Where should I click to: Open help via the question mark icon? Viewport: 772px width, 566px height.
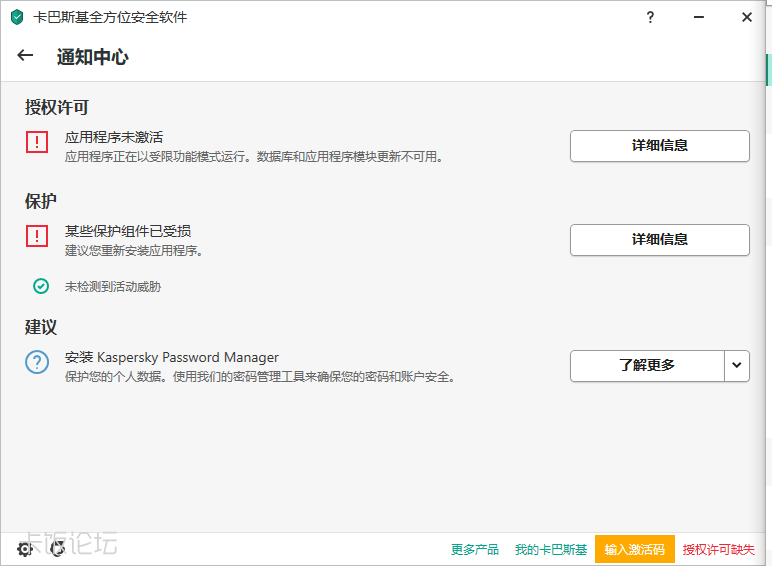point(650,18)
